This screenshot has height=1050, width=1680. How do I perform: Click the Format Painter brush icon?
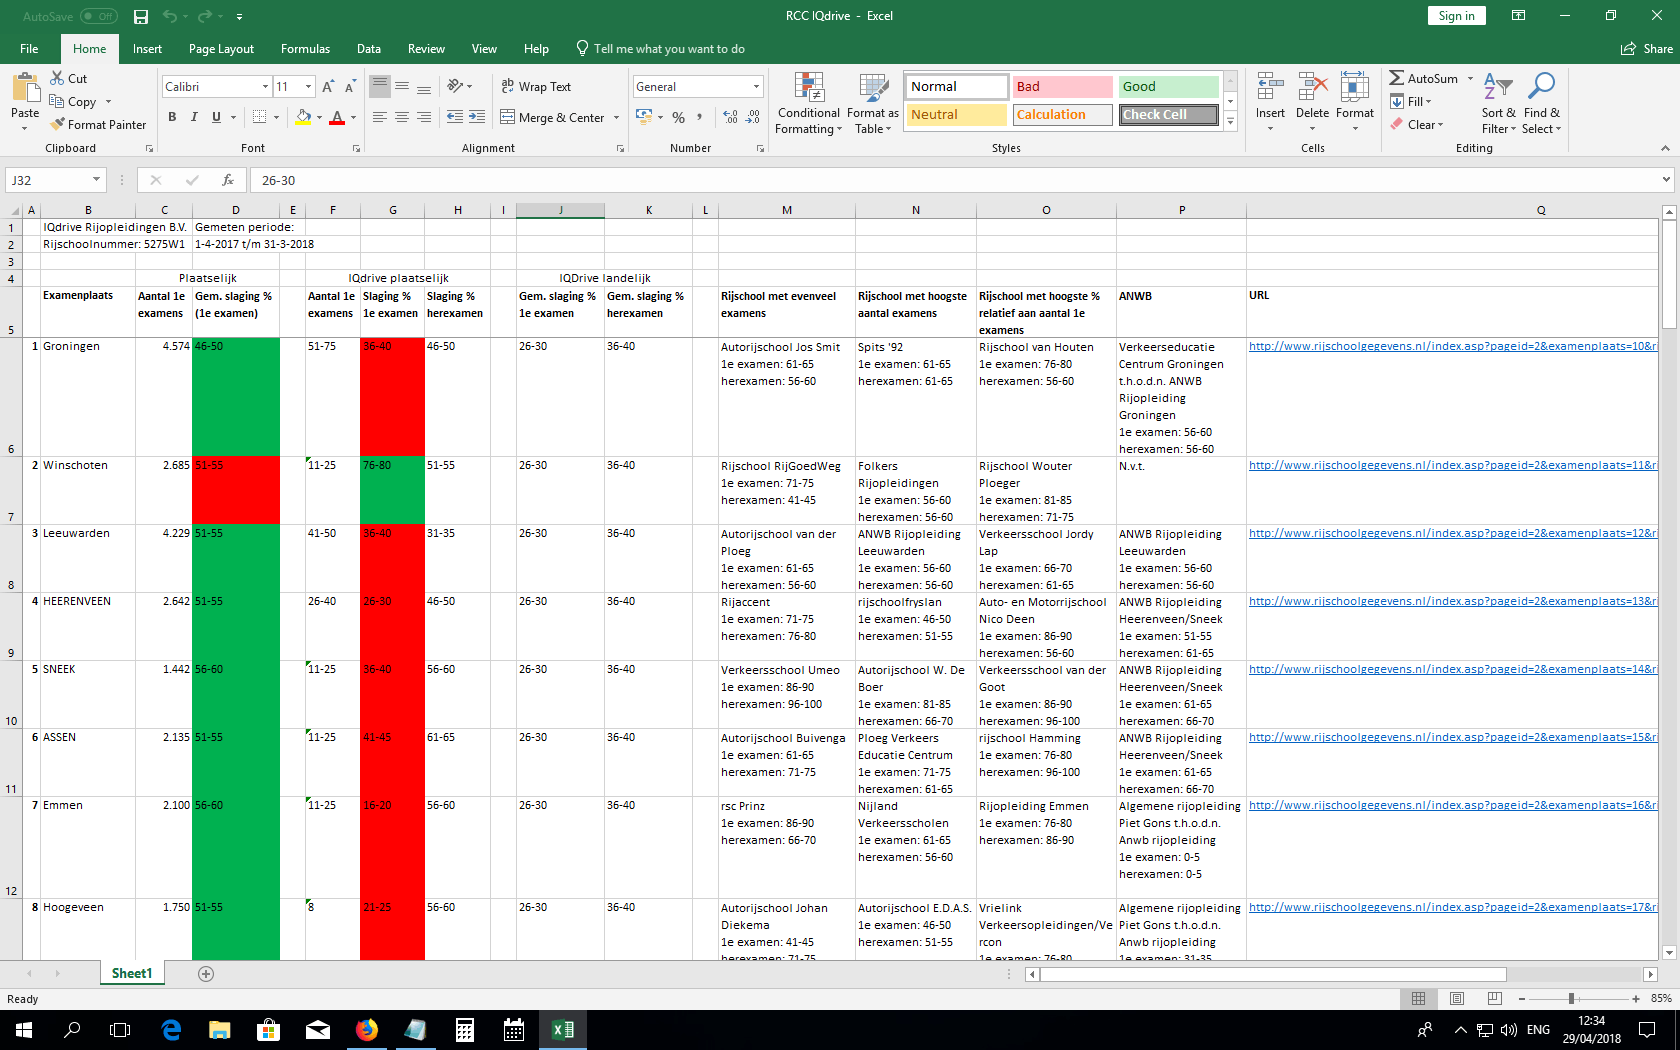pyautogui.click(x=58, y=124)
